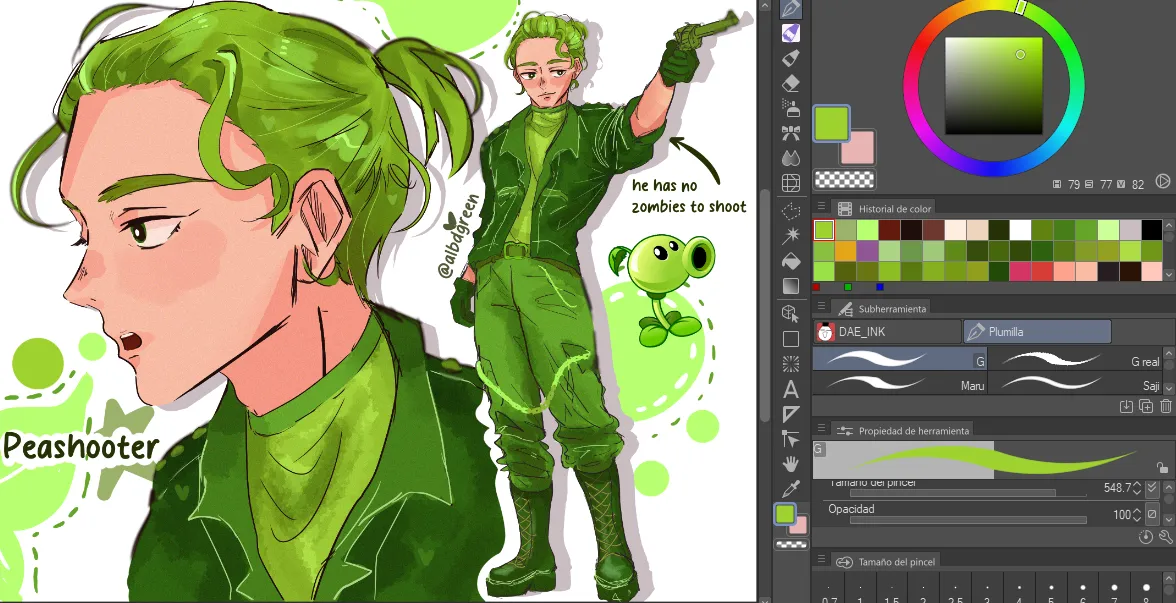Select the Auto select magic wand
The width and height of the screenshot is (1176, 603).
(790, 236)
